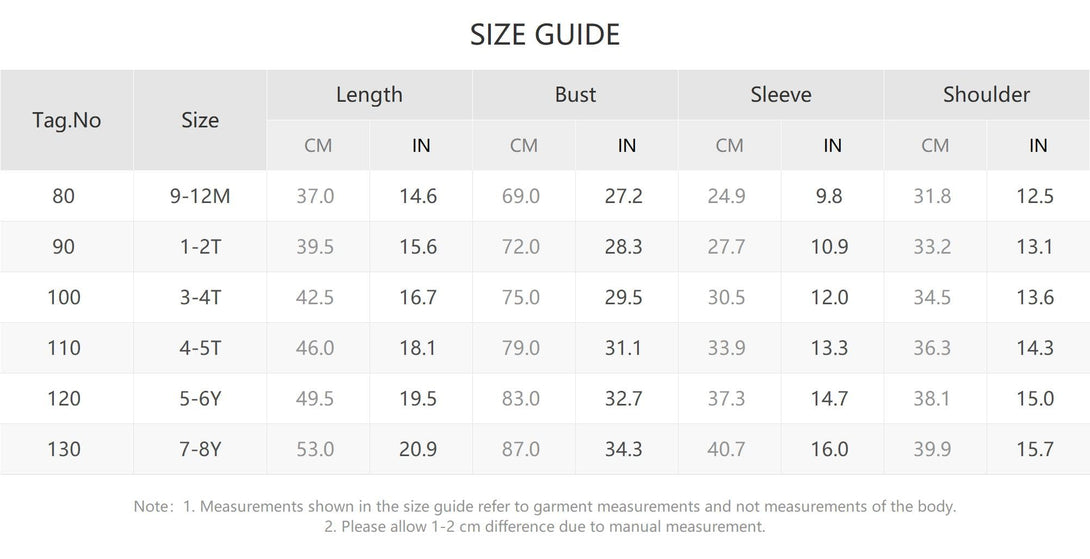Click the SIZE GUIDE title

click(x=545, y=35)
